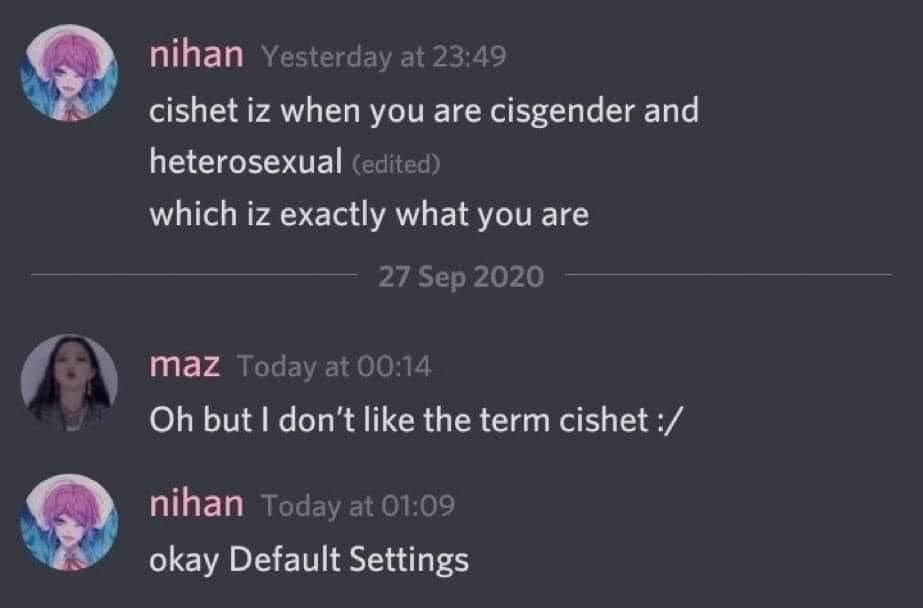Click the "okay Default Settings" message
The width and height of the screenshot is (923, 608).
(x=309, y=559)
